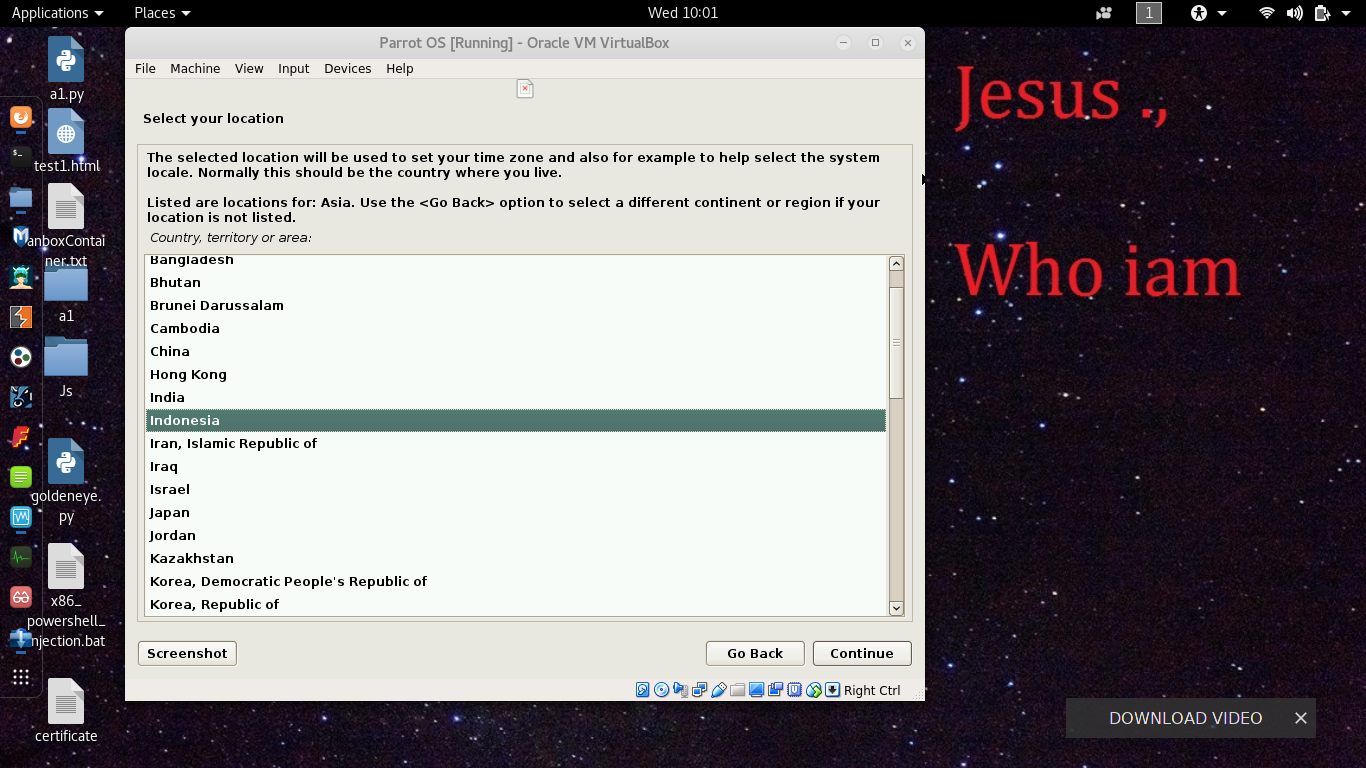Viewport: 1366px width, 768px height.
Task: Select Cambodia in the country list
Action: pos(516,328)
